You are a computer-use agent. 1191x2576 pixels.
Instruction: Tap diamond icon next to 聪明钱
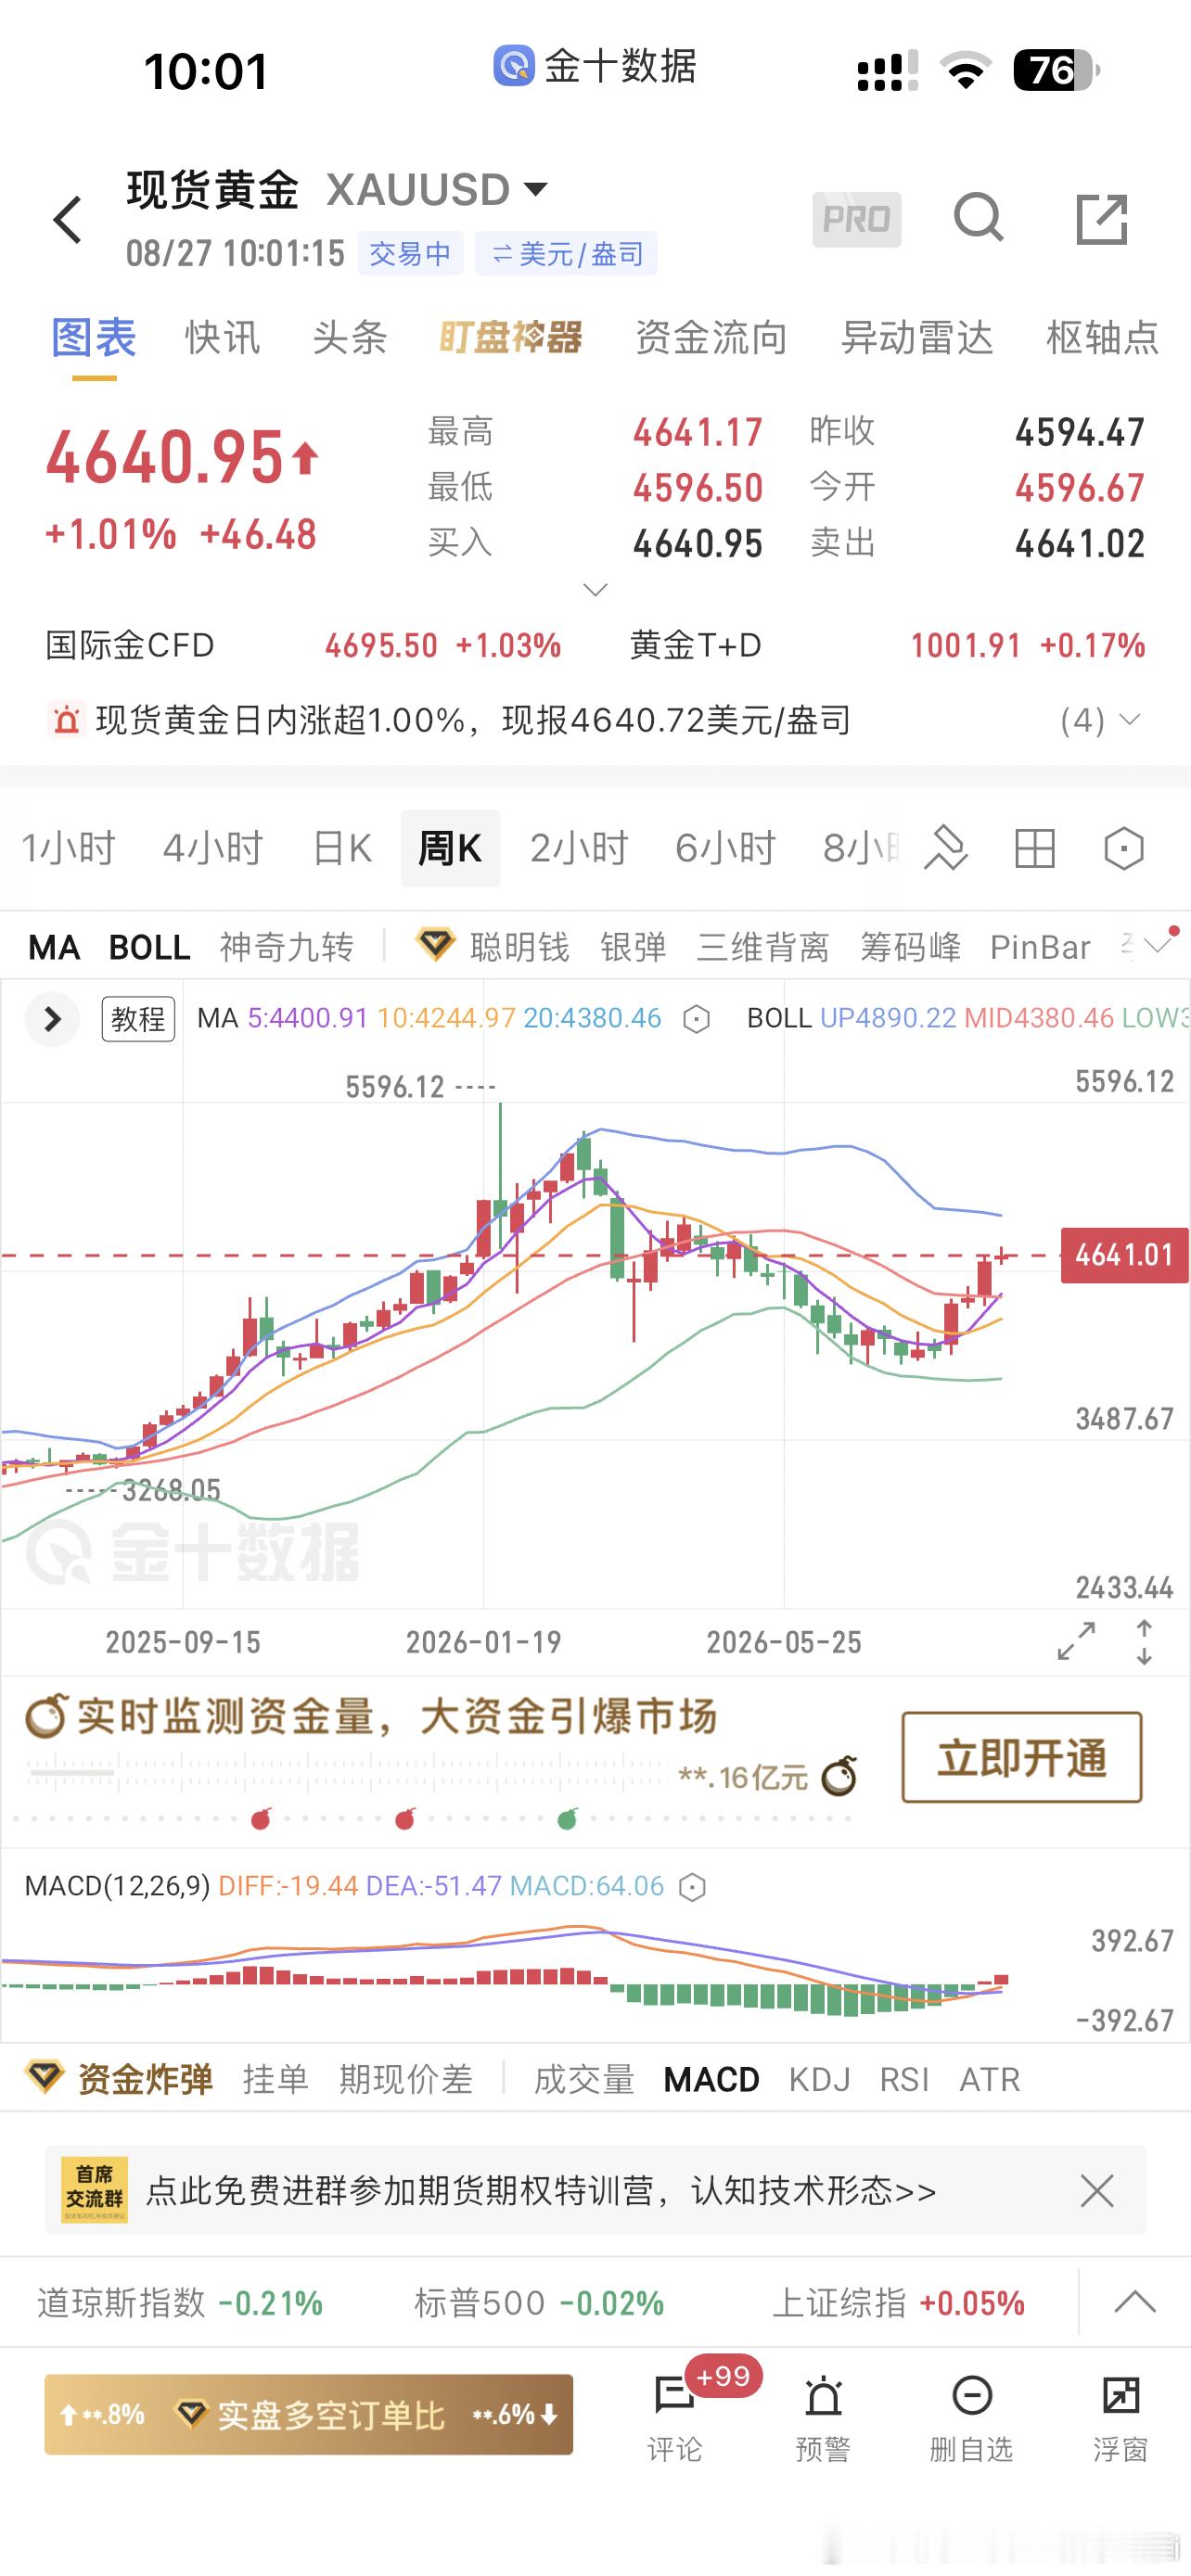pos(435,944)
